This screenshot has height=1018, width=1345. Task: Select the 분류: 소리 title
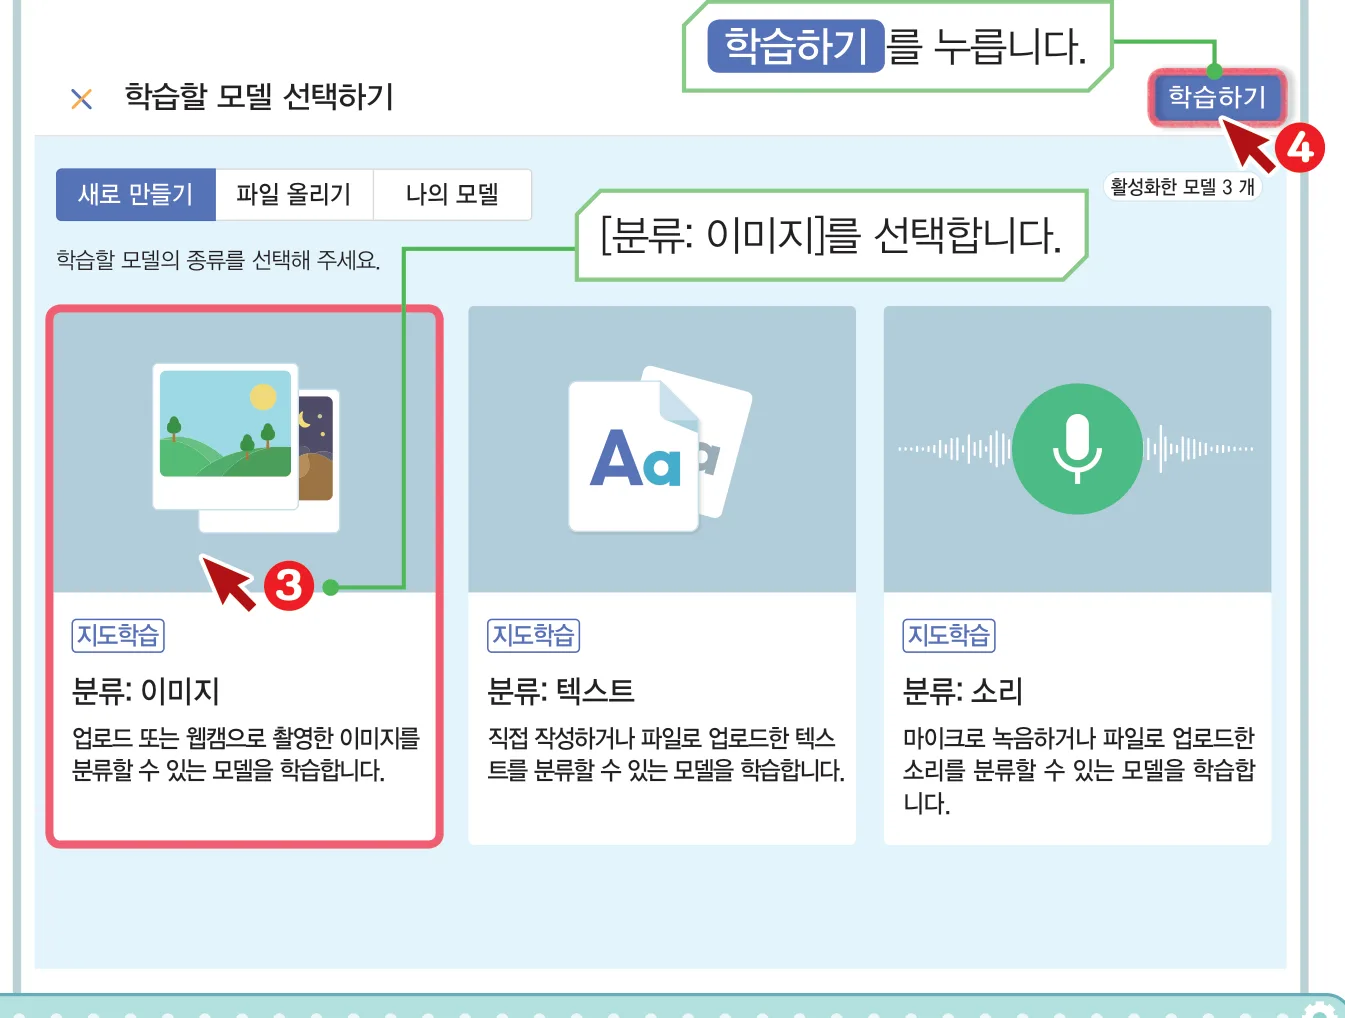pyautogui.click(x=962, y=691)
